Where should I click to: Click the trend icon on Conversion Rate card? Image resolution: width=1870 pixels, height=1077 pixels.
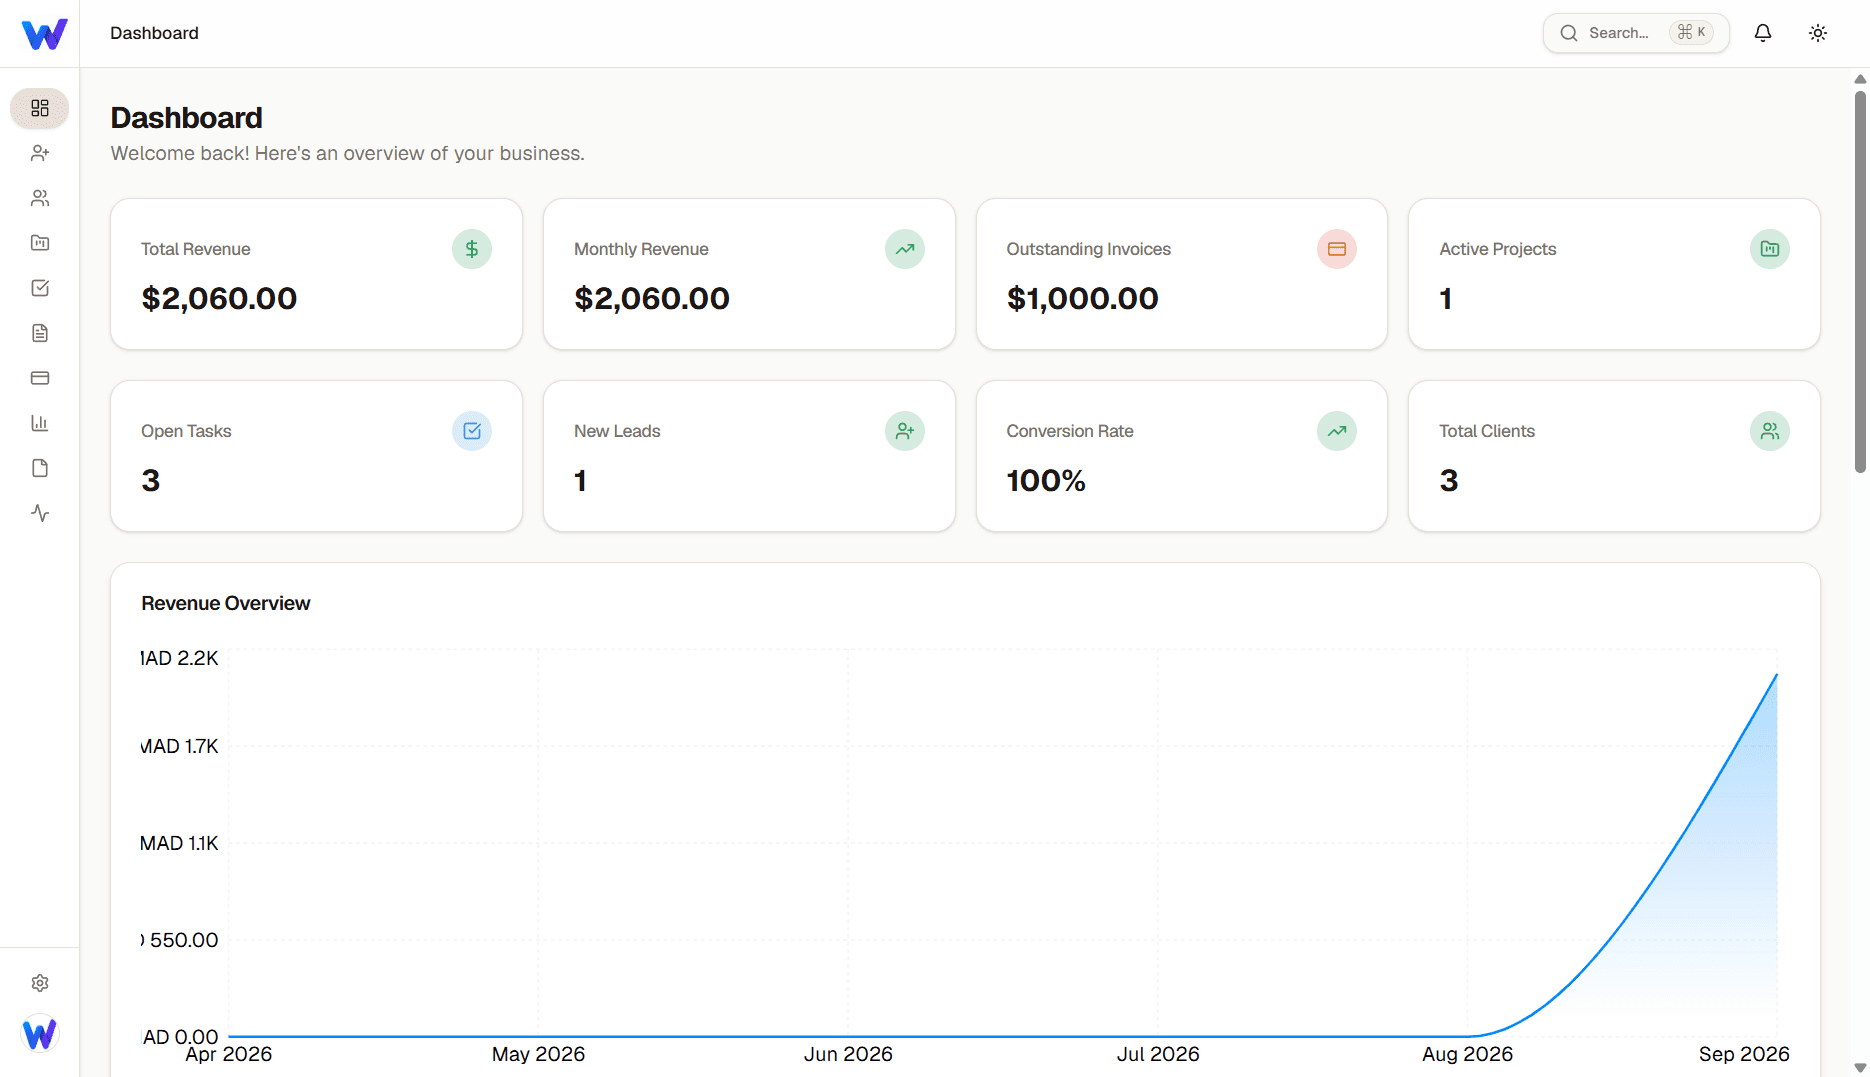[x=1337, y=431]
